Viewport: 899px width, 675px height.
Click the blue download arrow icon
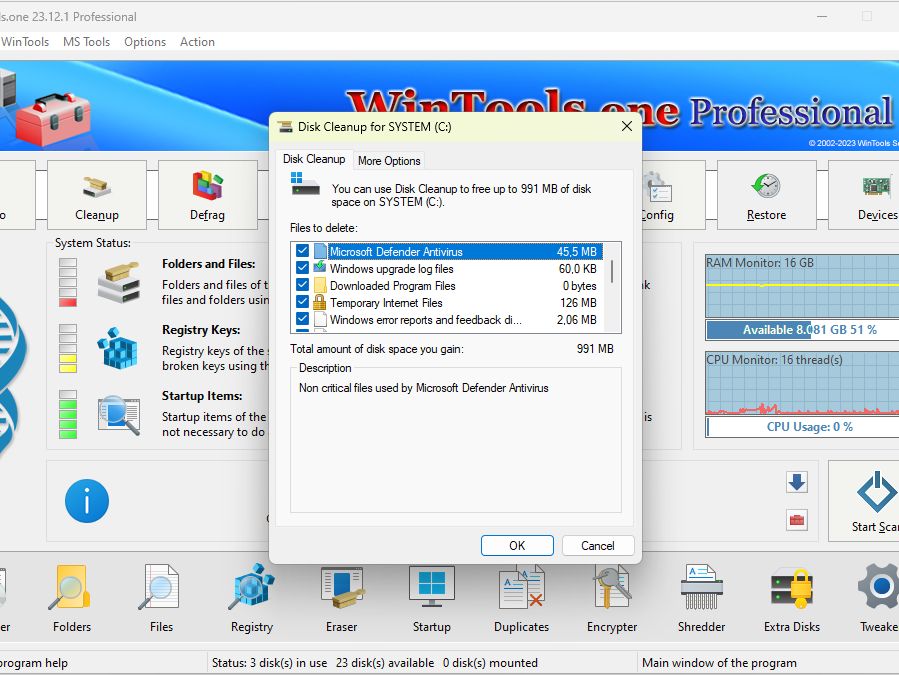click(797, 482)
